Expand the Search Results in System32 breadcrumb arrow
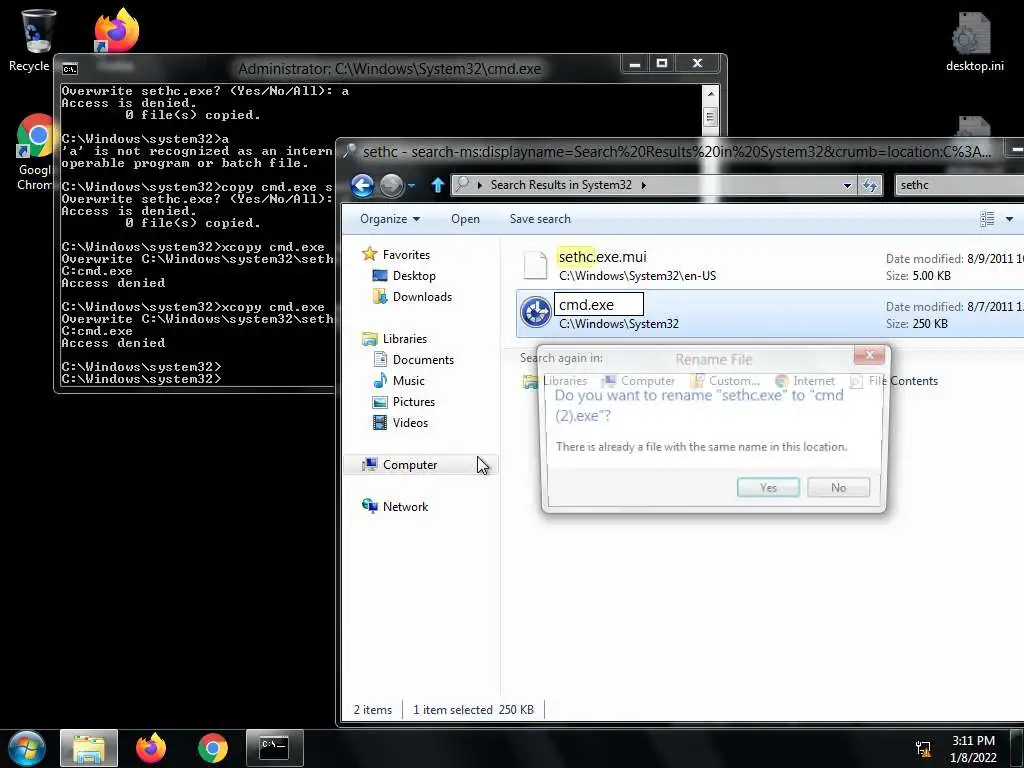Screen dimensions: 1024x768 pyautogui.click(x=643, y=185)
